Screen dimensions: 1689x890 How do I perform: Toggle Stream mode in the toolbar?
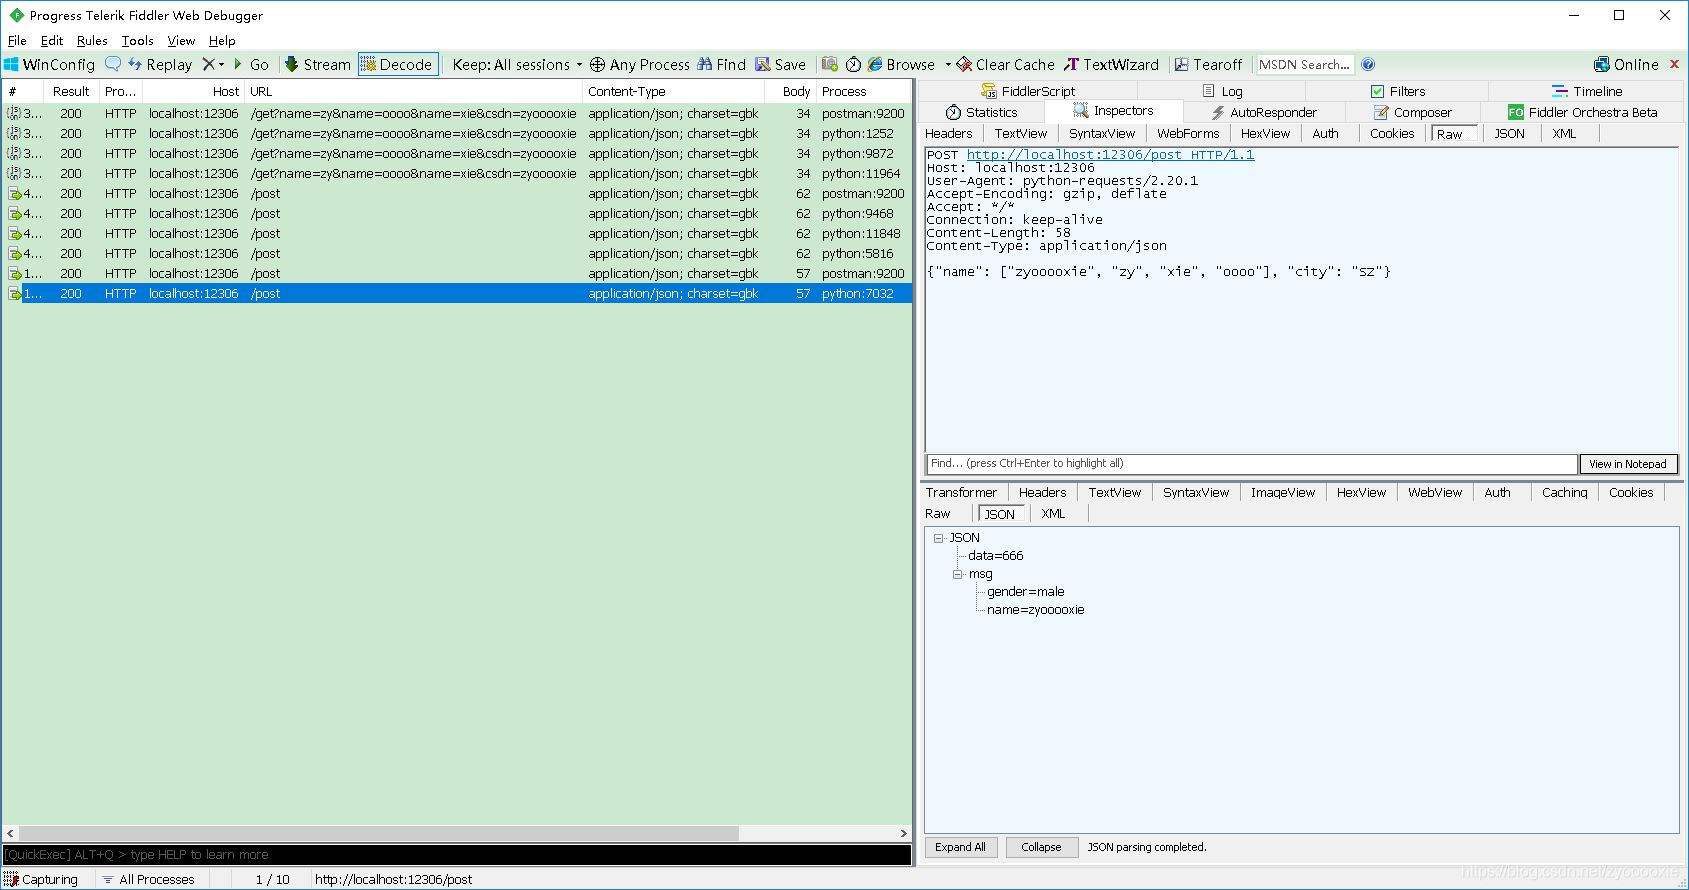317,64
